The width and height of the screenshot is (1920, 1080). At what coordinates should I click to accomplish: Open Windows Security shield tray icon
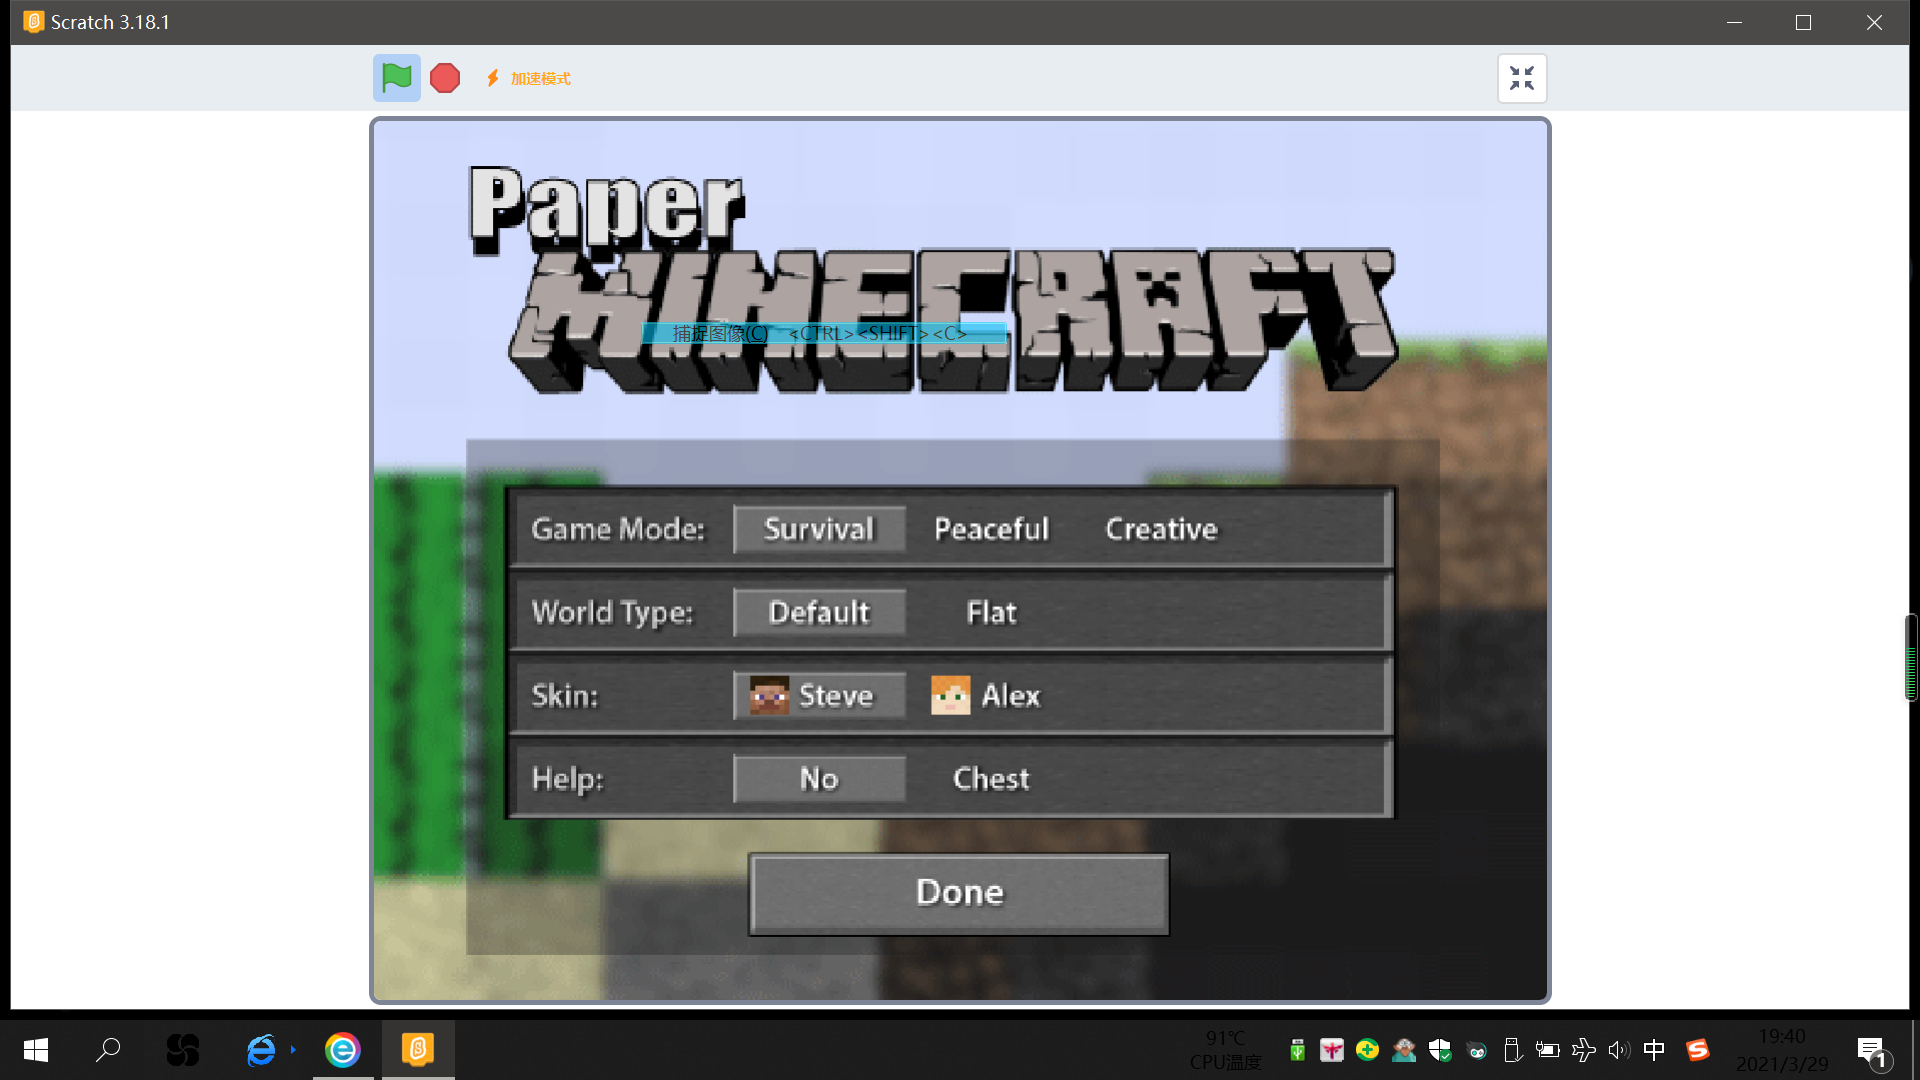(x=1440, y=1050)
